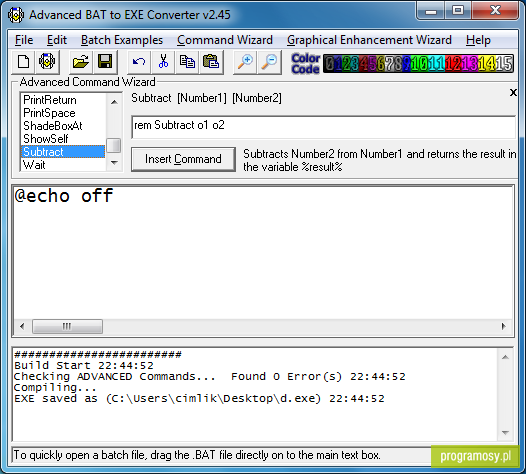Minimize the Advanced BAT to EXE Converter window
The image size is (526, 474).
pyautogui.click(x=431, y=11)
